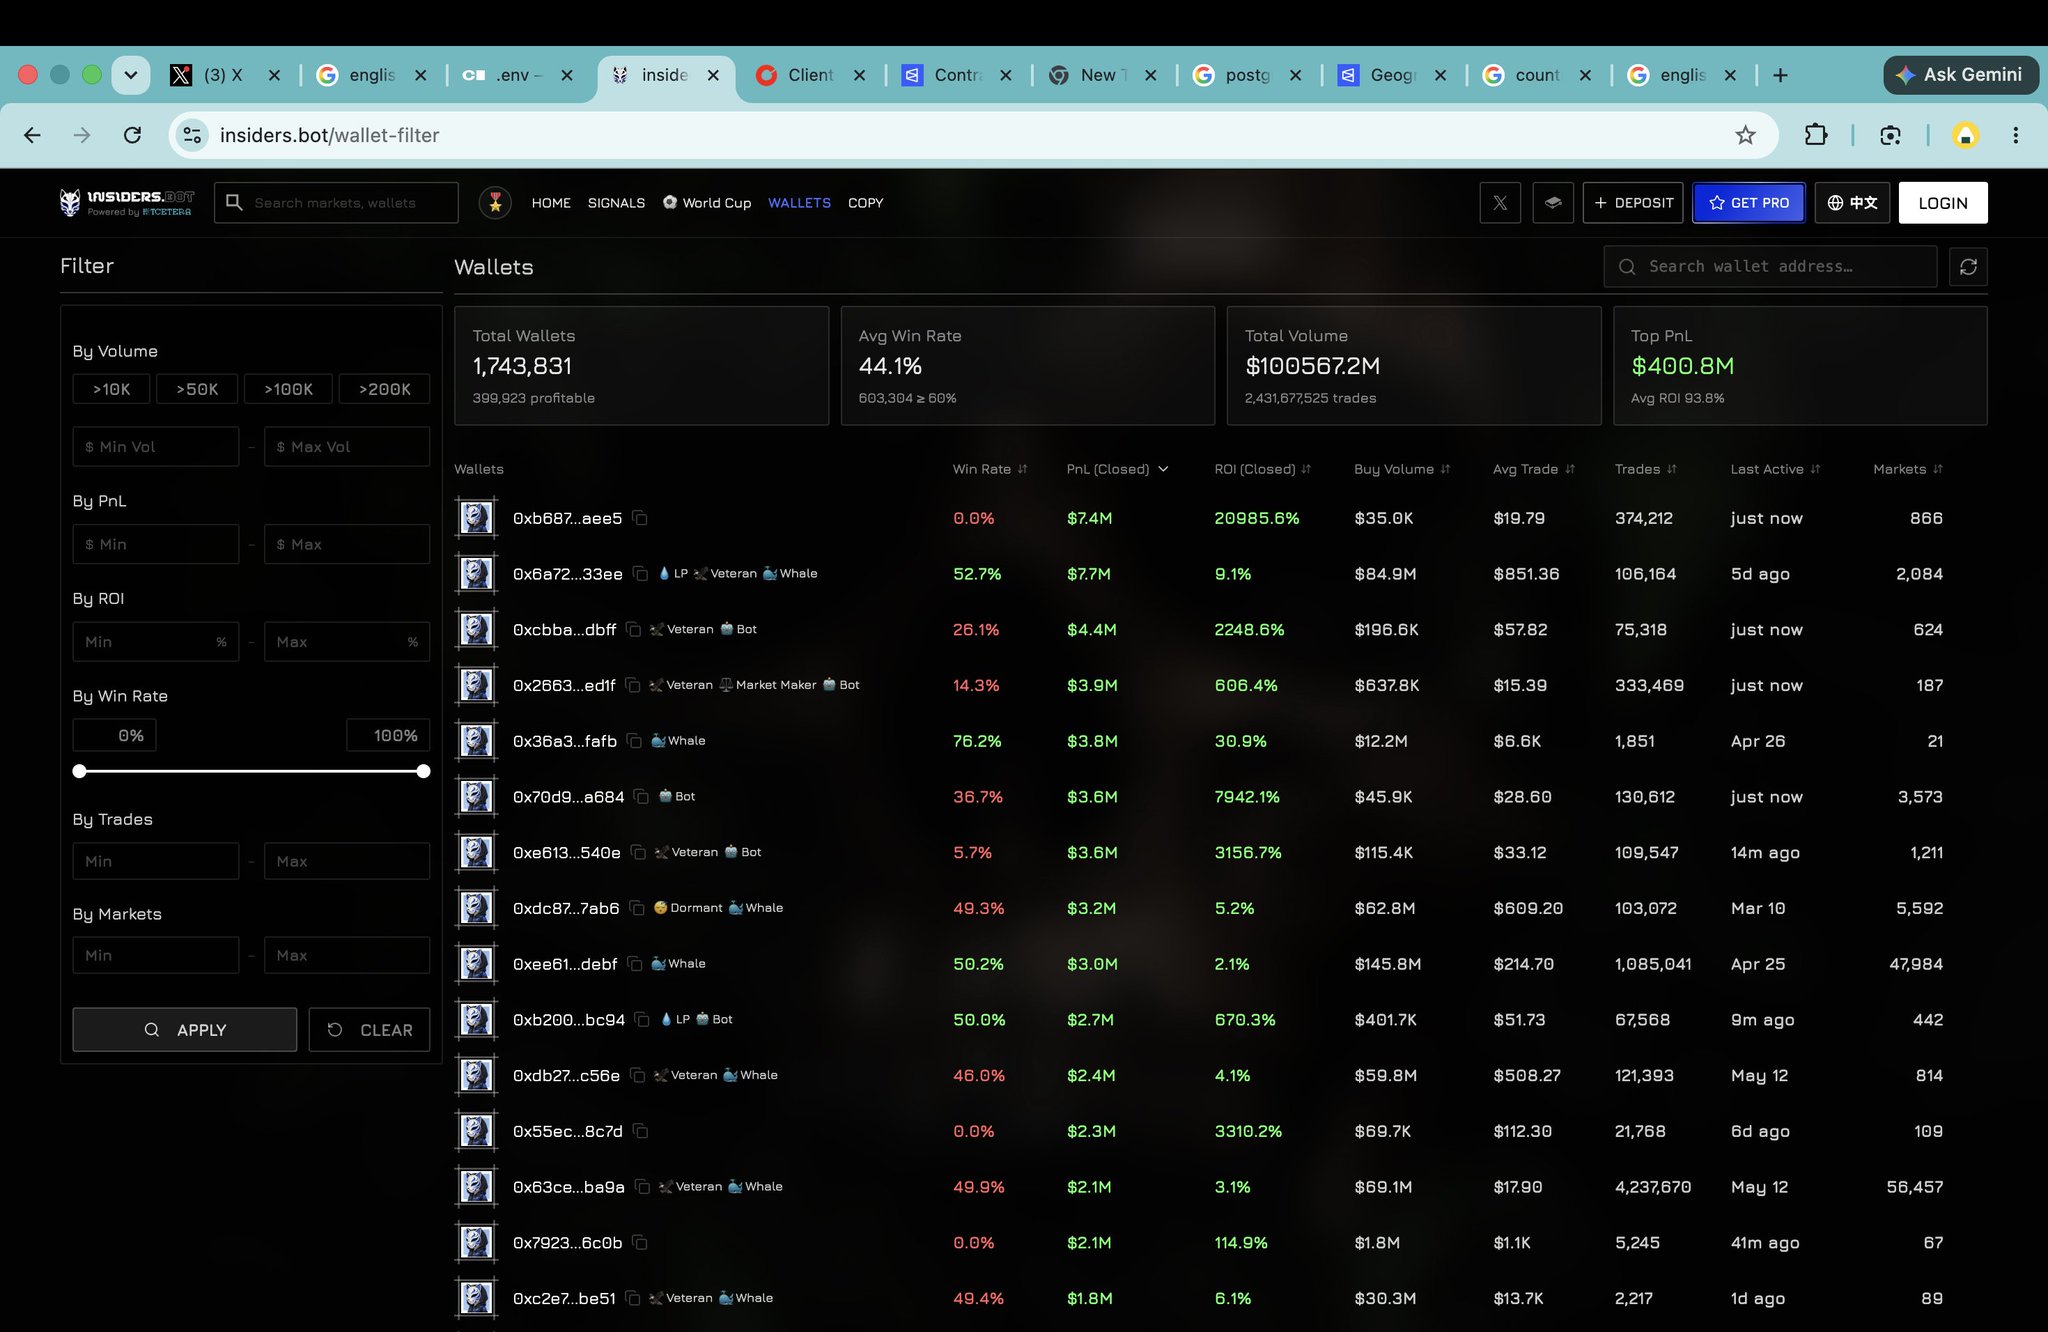Viewport: 2048px width, 1332px height.
Task: Click the Search wallet address field
Action: pos(1770,267)
